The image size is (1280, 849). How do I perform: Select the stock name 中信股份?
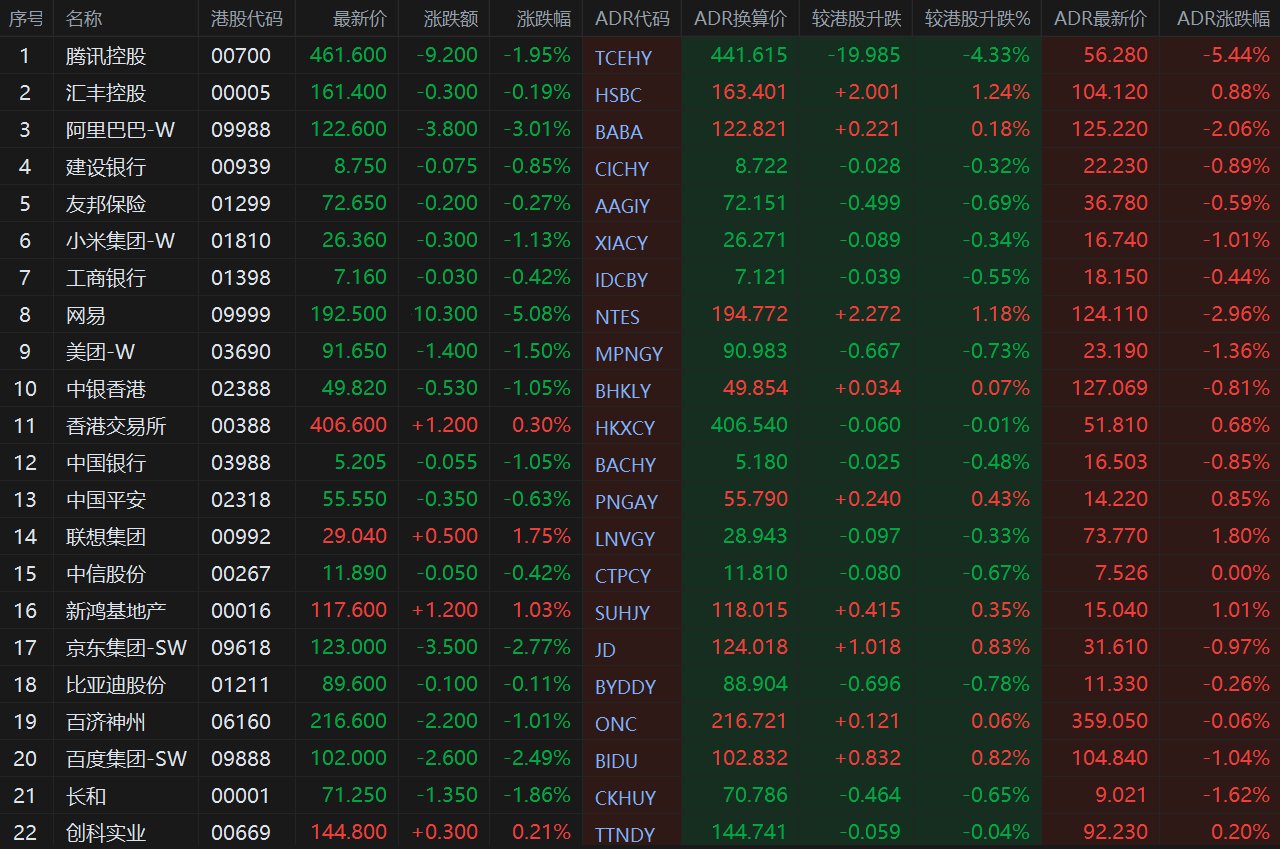(x=106, y=574)
